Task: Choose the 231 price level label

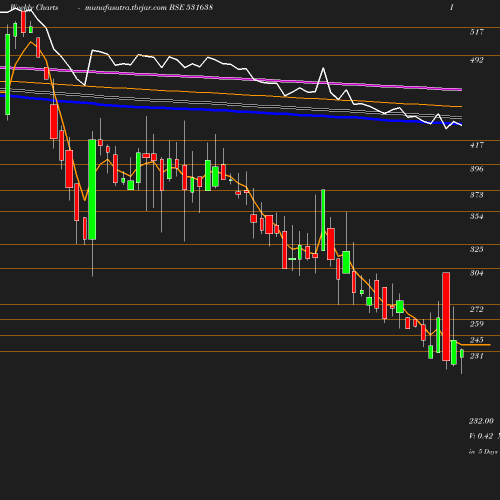Action: click(x=477, y=356)
